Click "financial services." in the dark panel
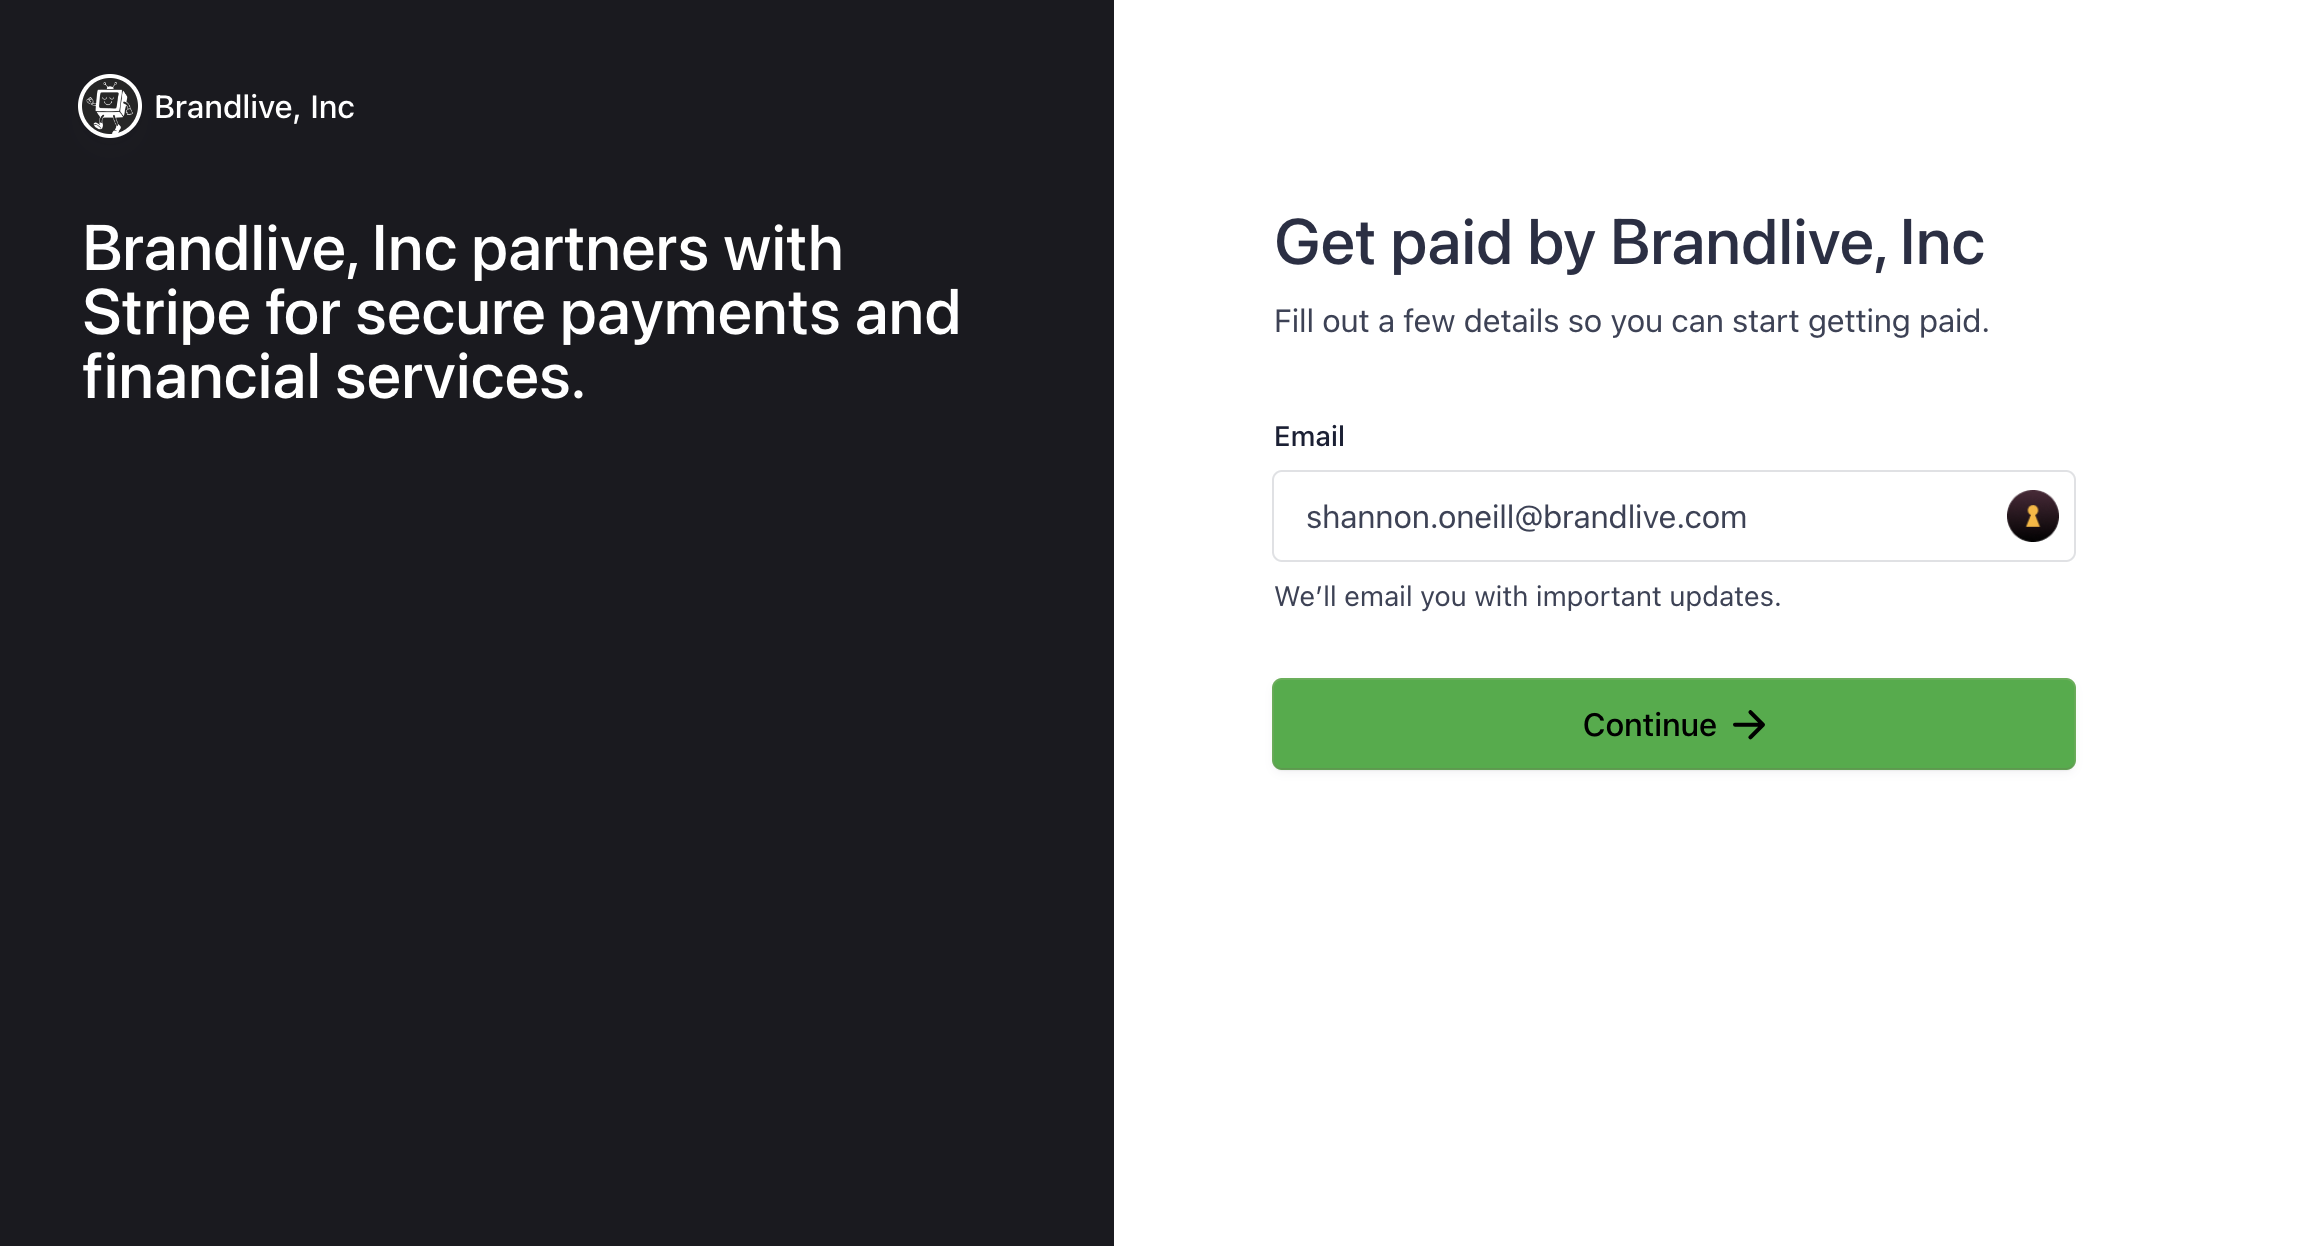This screenshot has width=2314, height=1246. 333,377
